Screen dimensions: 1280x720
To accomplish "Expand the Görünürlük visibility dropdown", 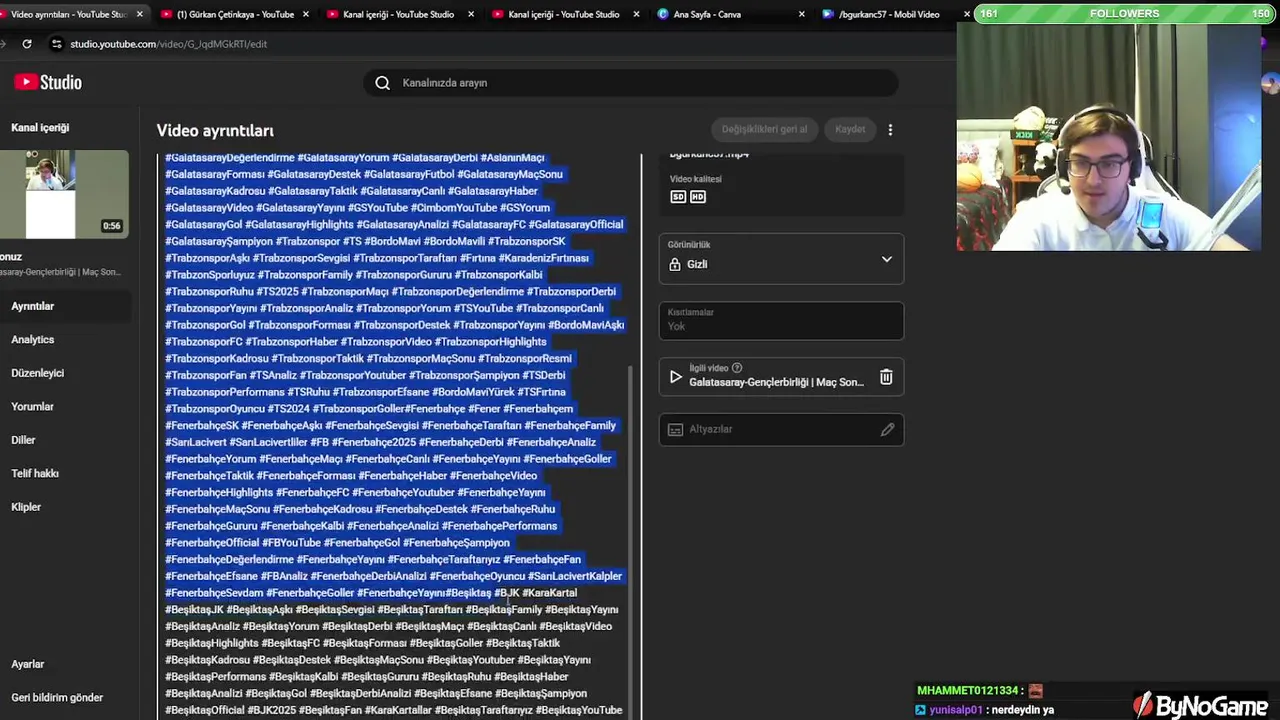I will 886,259.
